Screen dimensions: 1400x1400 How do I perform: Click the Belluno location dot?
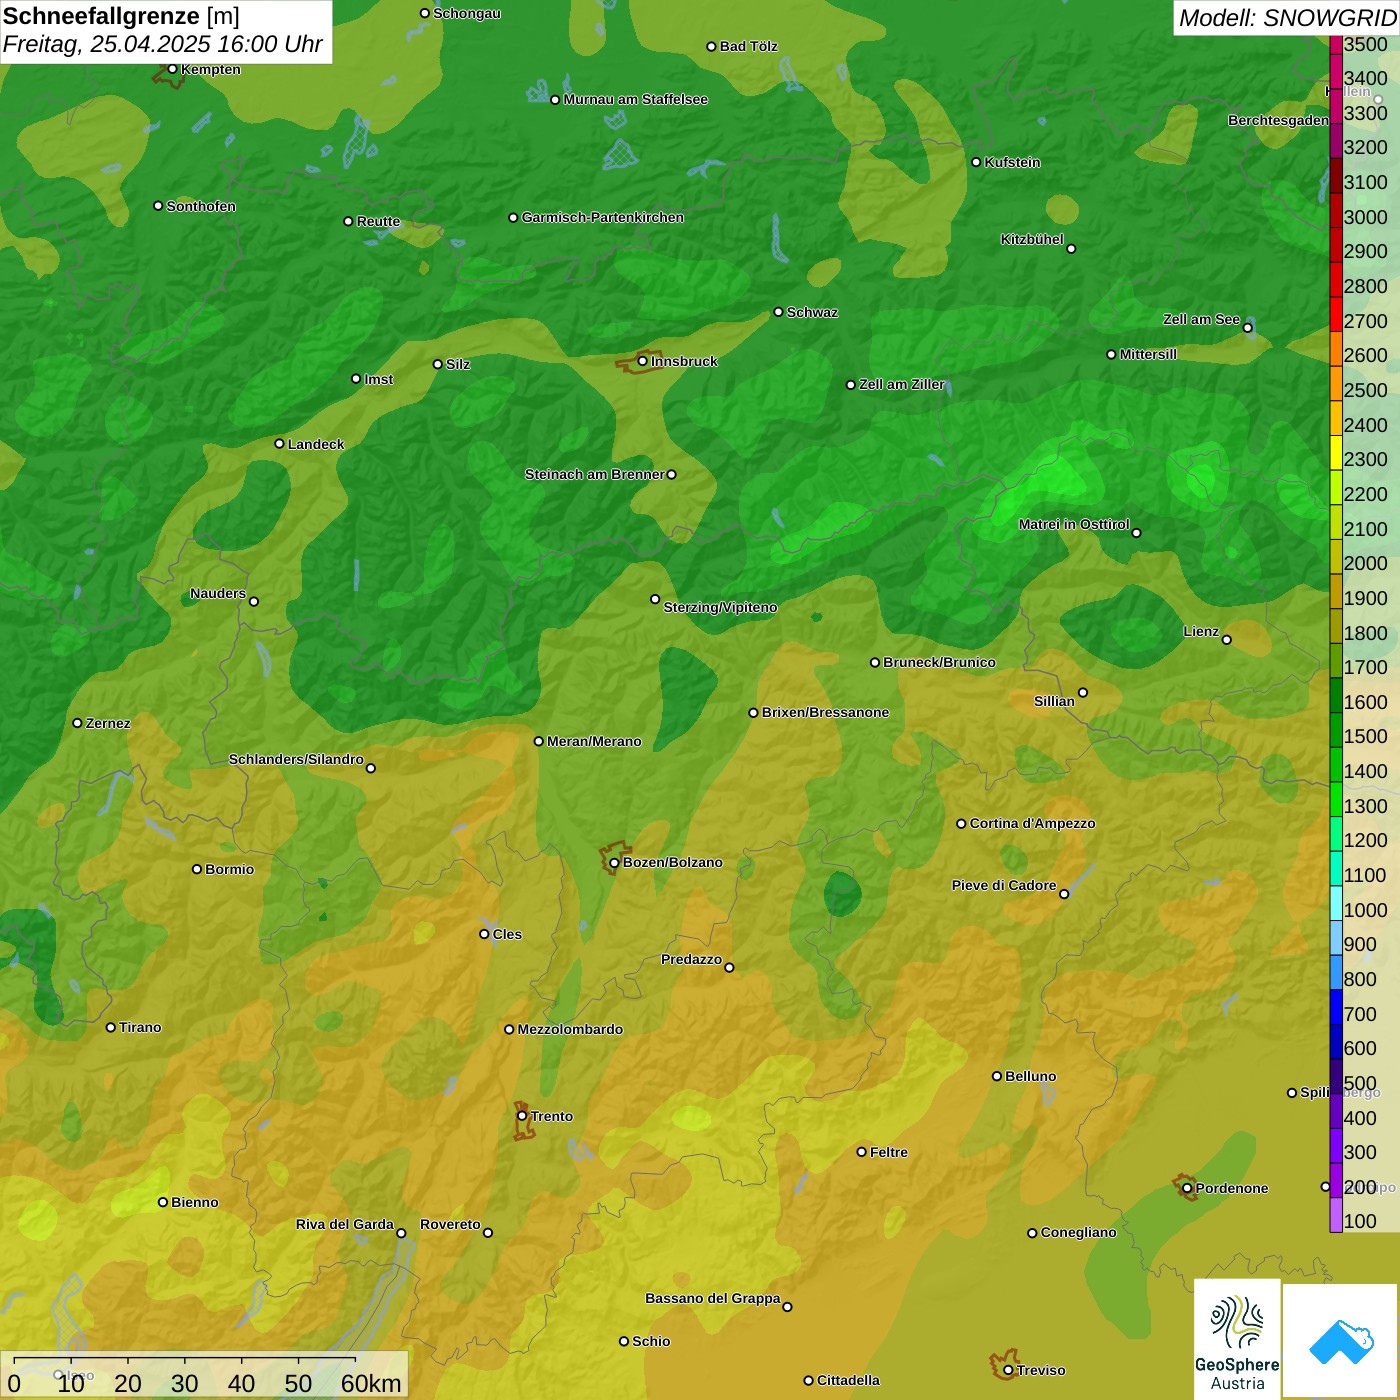(997, 1076)
